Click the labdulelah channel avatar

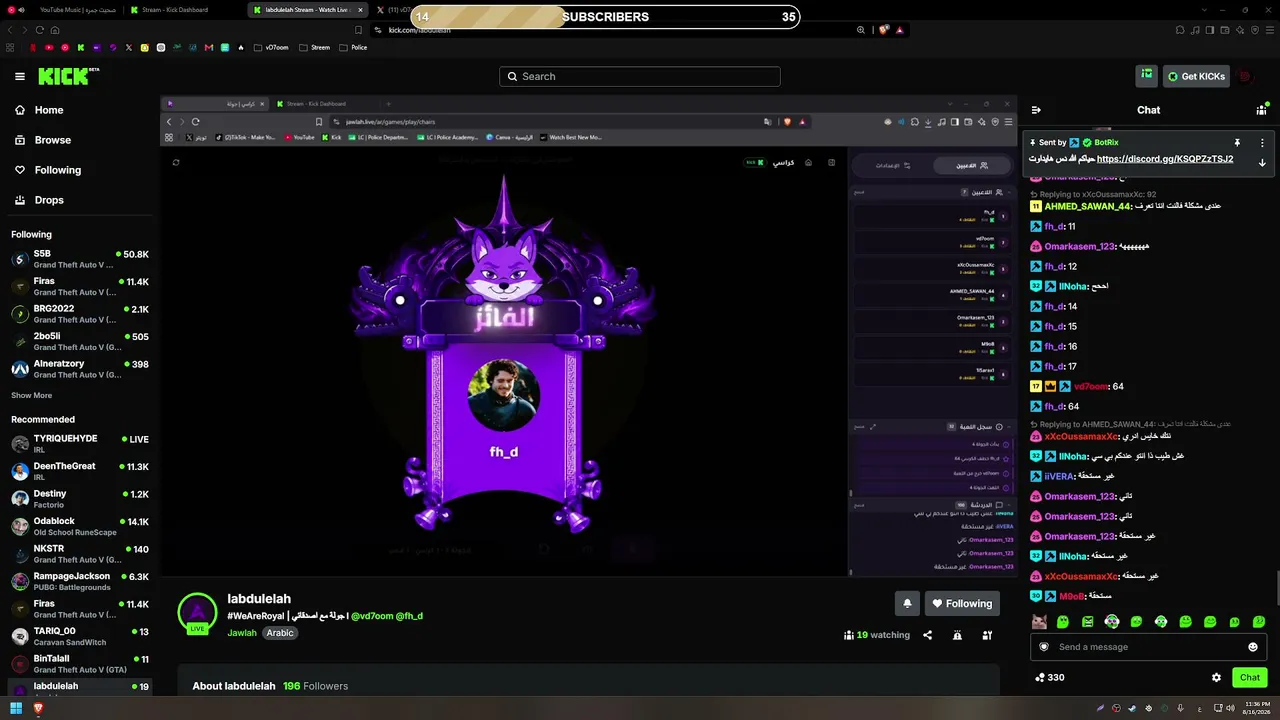(197, 613)
